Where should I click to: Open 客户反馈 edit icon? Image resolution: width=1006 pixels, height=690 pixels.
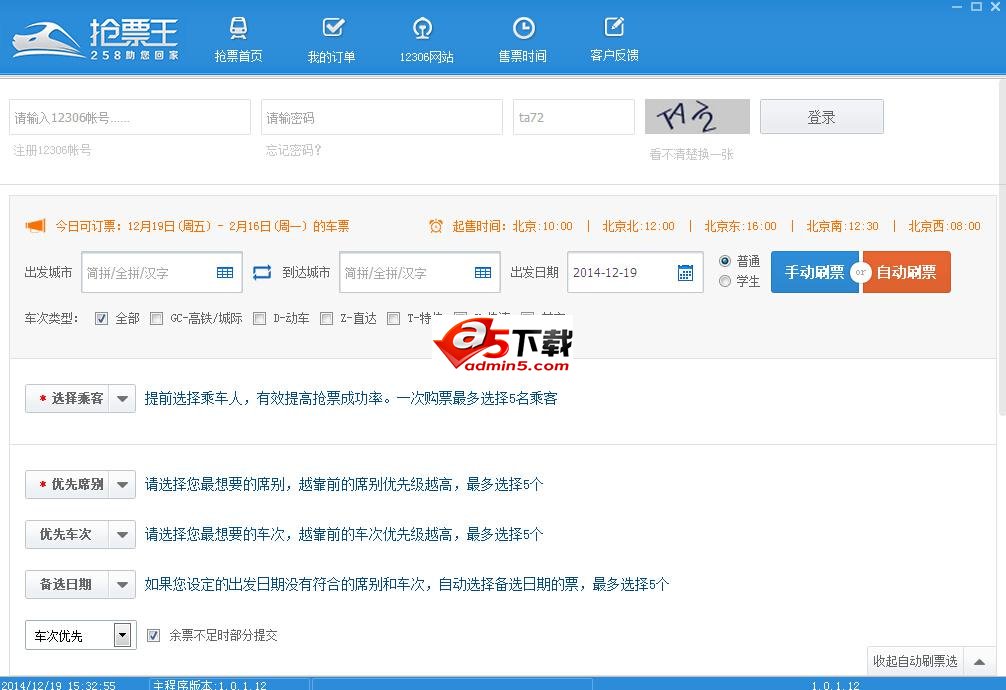tap(614, 27)
